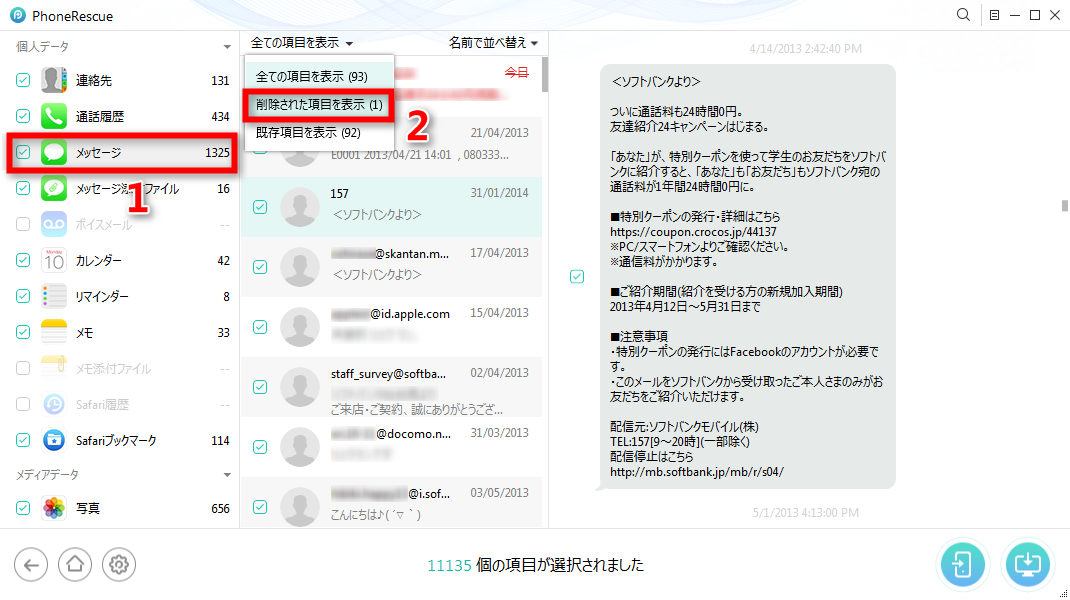1070x600 pixels.
Task: Uncheck conversation 157 checkbox
Action: click(x=260, y=207)
